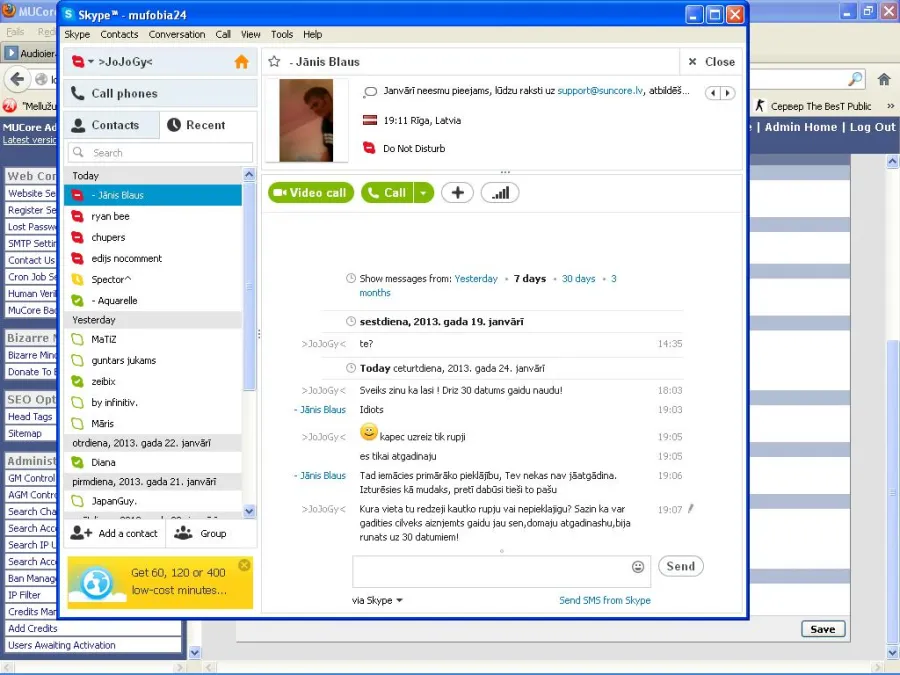Dismiss the low-cost minutes ad

point(244,565)
